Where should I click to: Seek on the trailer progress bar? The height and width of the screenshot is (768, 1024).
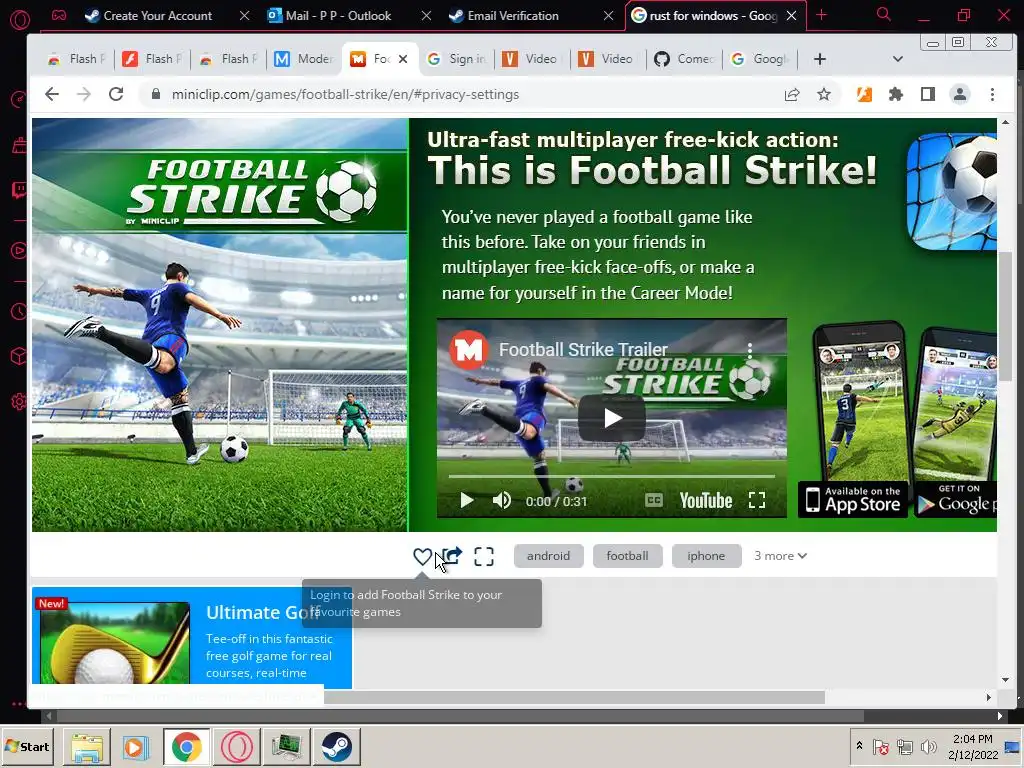pos(611,477)
